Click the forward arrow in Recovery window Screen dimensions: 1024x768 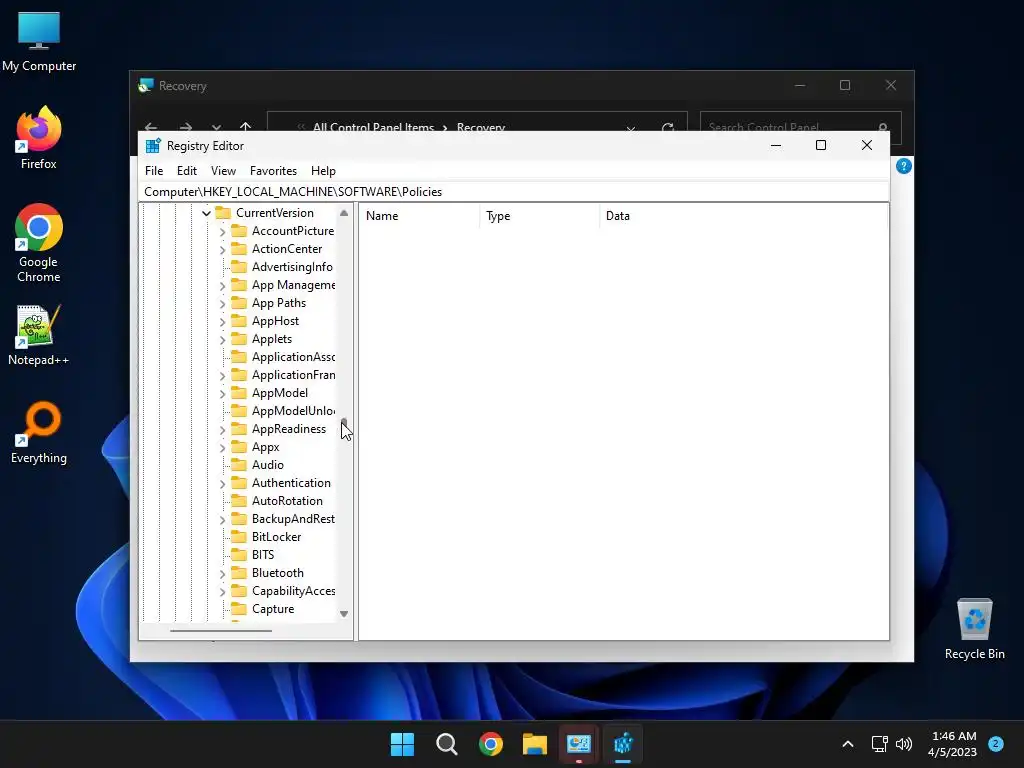(x=185, y=127)
